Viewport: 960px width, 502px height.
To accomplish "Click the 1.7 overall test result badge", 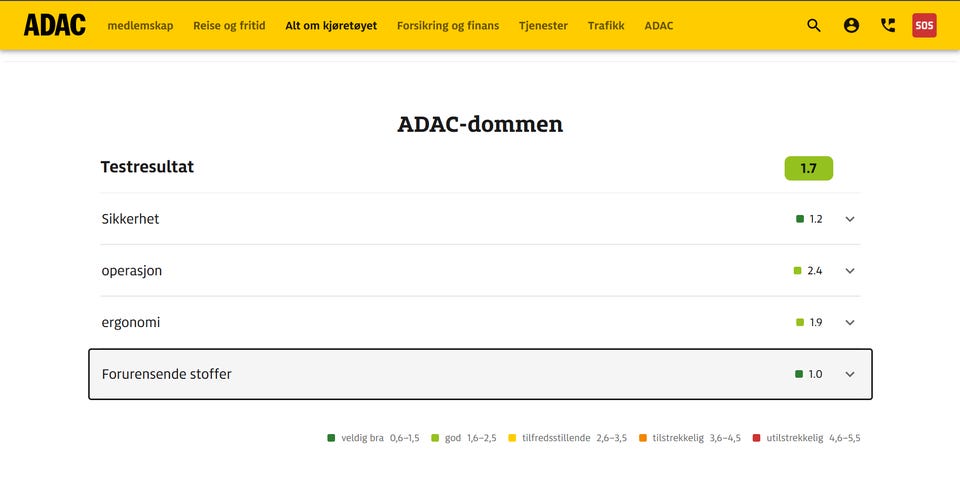I will (809, 168).
